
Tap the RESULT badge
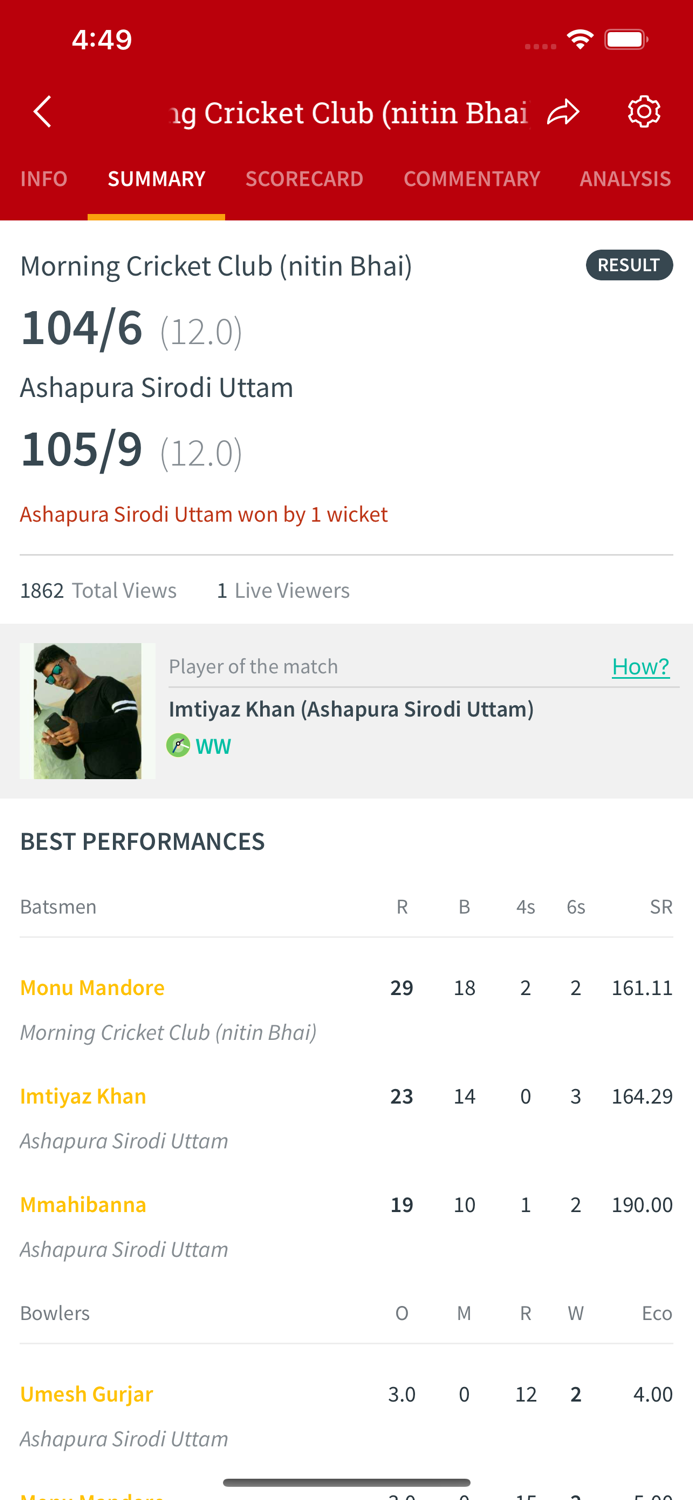click(x=629, y=265)
